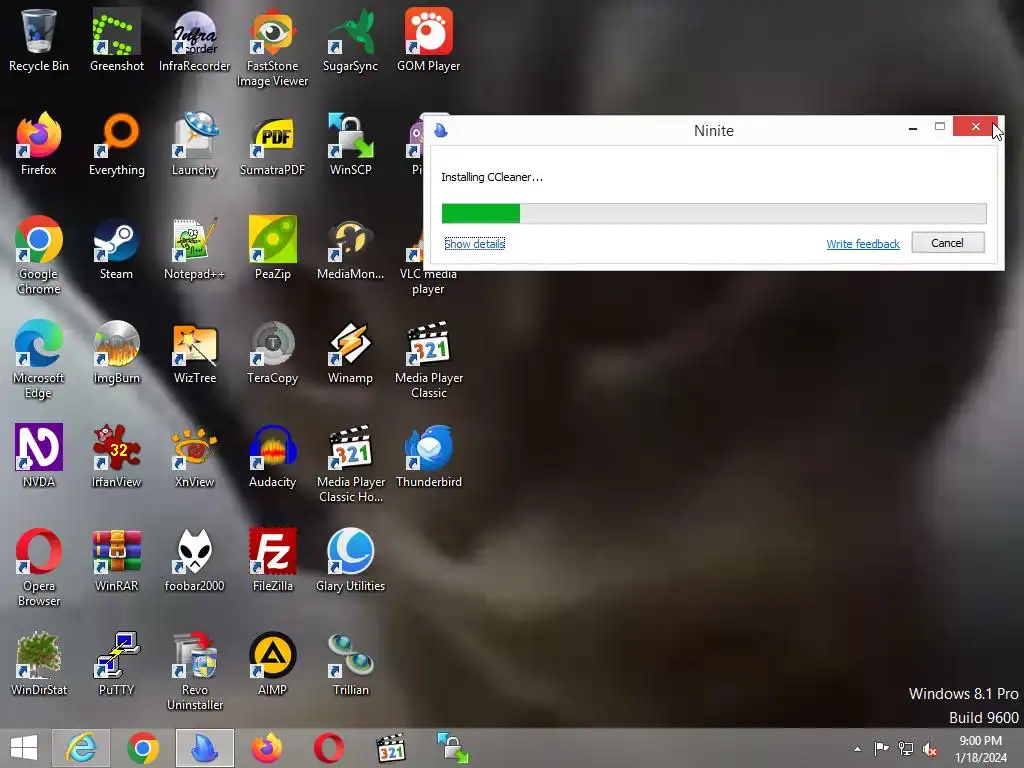This screenshot has height=768, width=1024.
Task: Select the FileZilla desktop shortcut
Action: point(272,560)
